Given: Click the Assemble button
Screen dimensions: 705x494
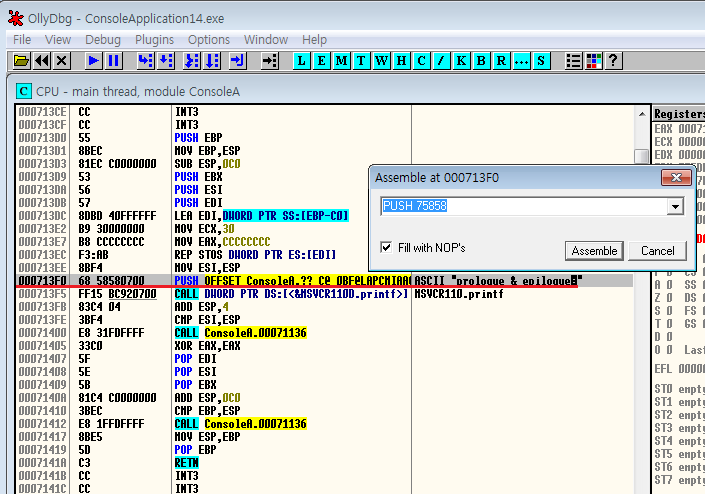Looking at the screenshot, I should point(594,251).
